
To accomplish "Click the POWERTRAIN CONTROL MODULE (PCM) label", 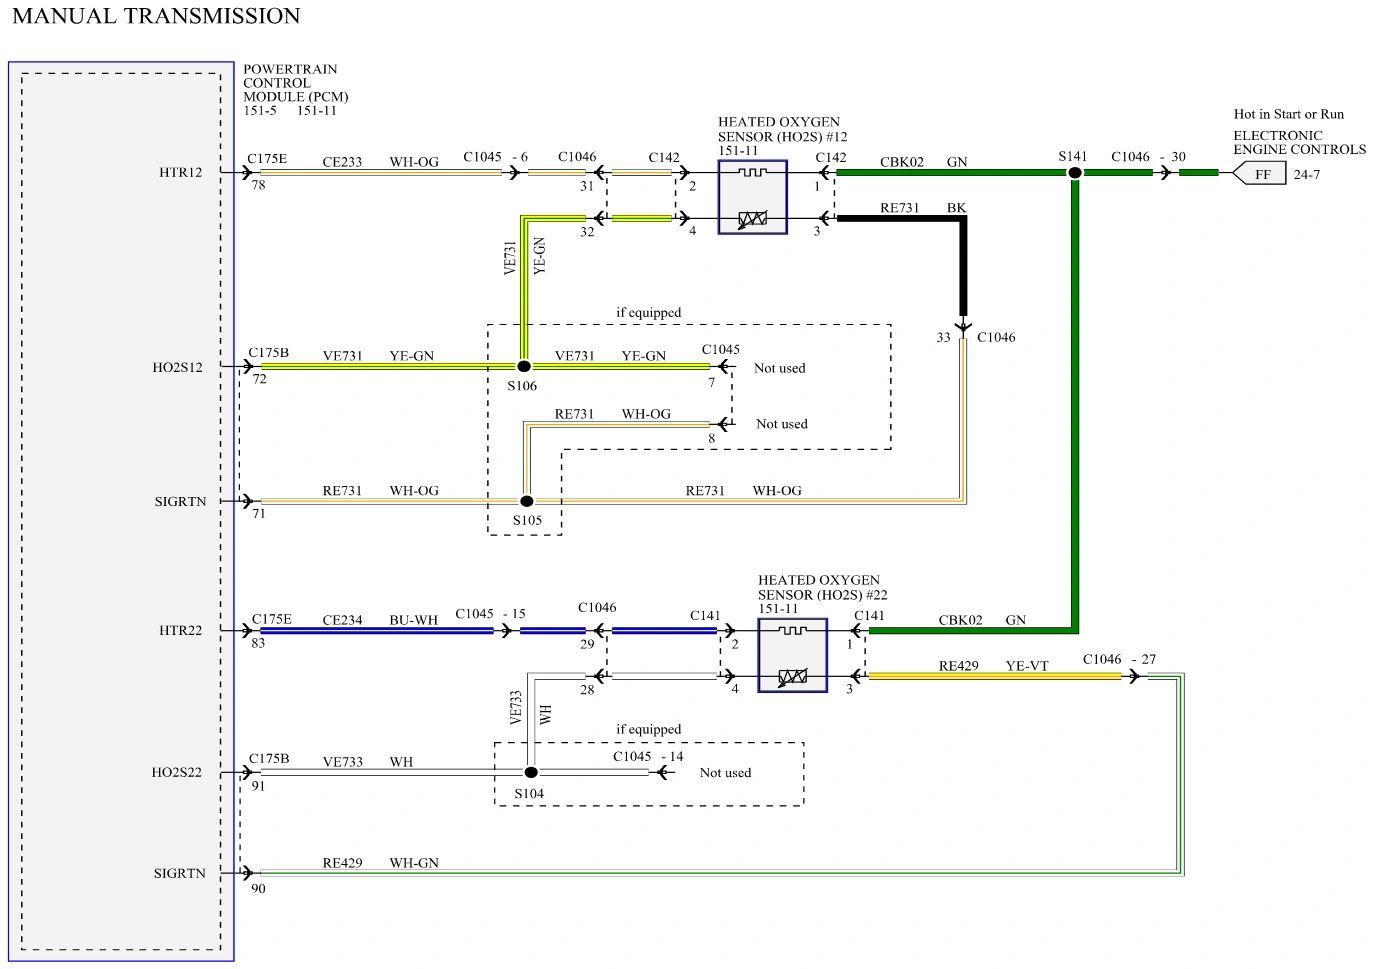I will click(295, 83).
